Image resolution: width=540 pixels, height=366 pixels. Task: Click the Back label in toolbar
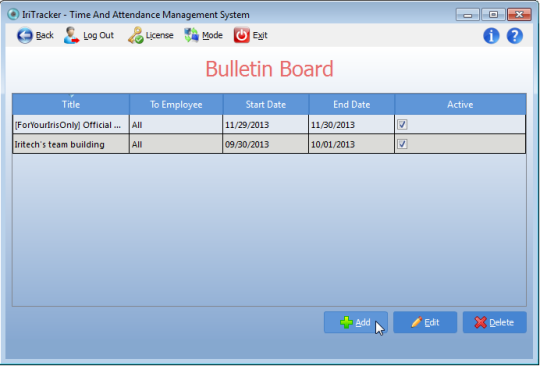(45, 35)
